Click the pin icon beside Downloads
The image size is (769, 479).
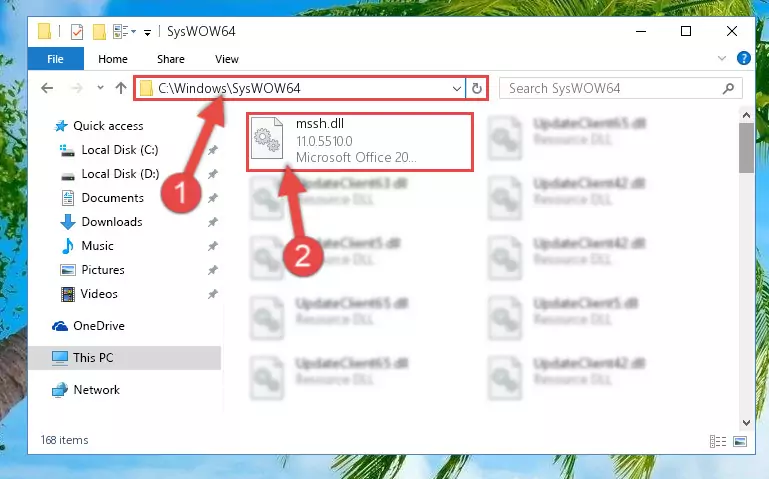212,222
